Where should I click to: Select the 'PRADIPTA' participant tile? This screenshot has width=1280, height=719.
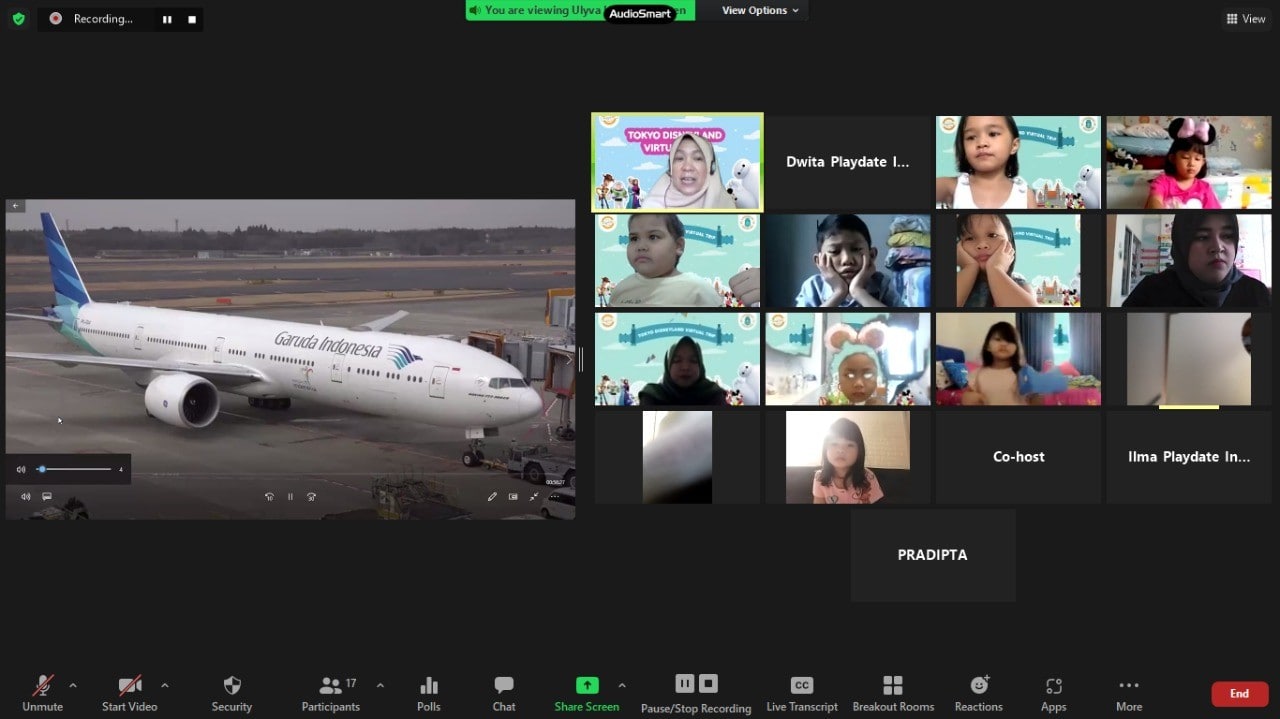pyautogui.click(x=933, y=555)
